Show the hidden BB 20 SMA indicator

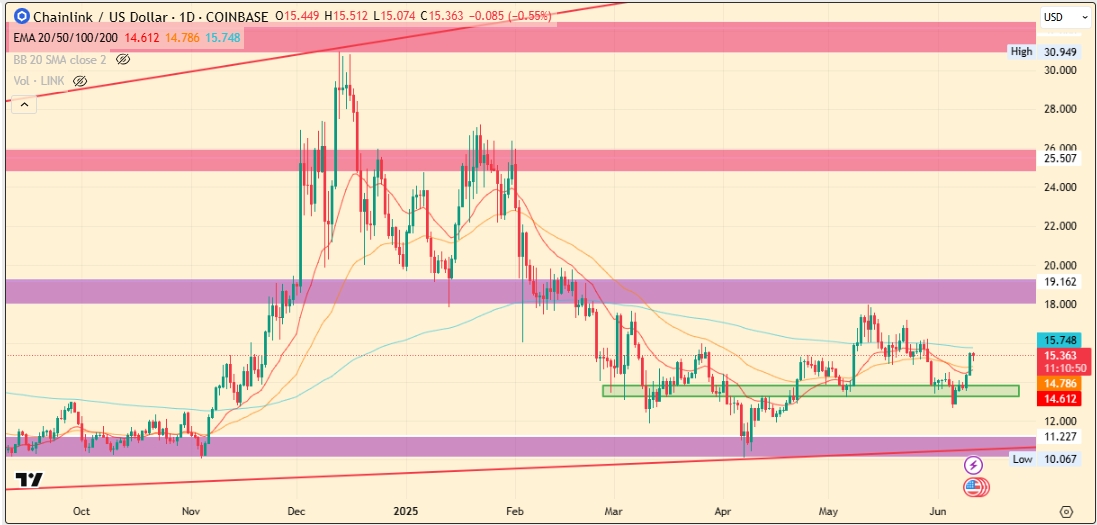click(123, 59)
